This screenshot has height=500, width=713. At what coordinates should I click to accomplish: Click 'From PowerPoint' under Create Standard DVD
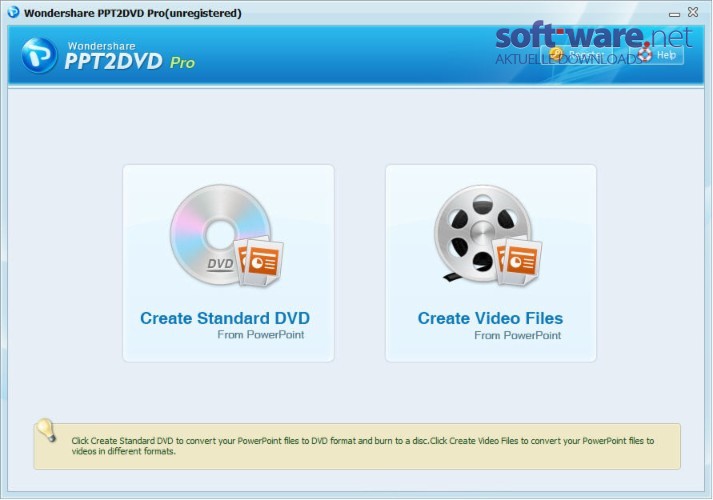(261, 335)
